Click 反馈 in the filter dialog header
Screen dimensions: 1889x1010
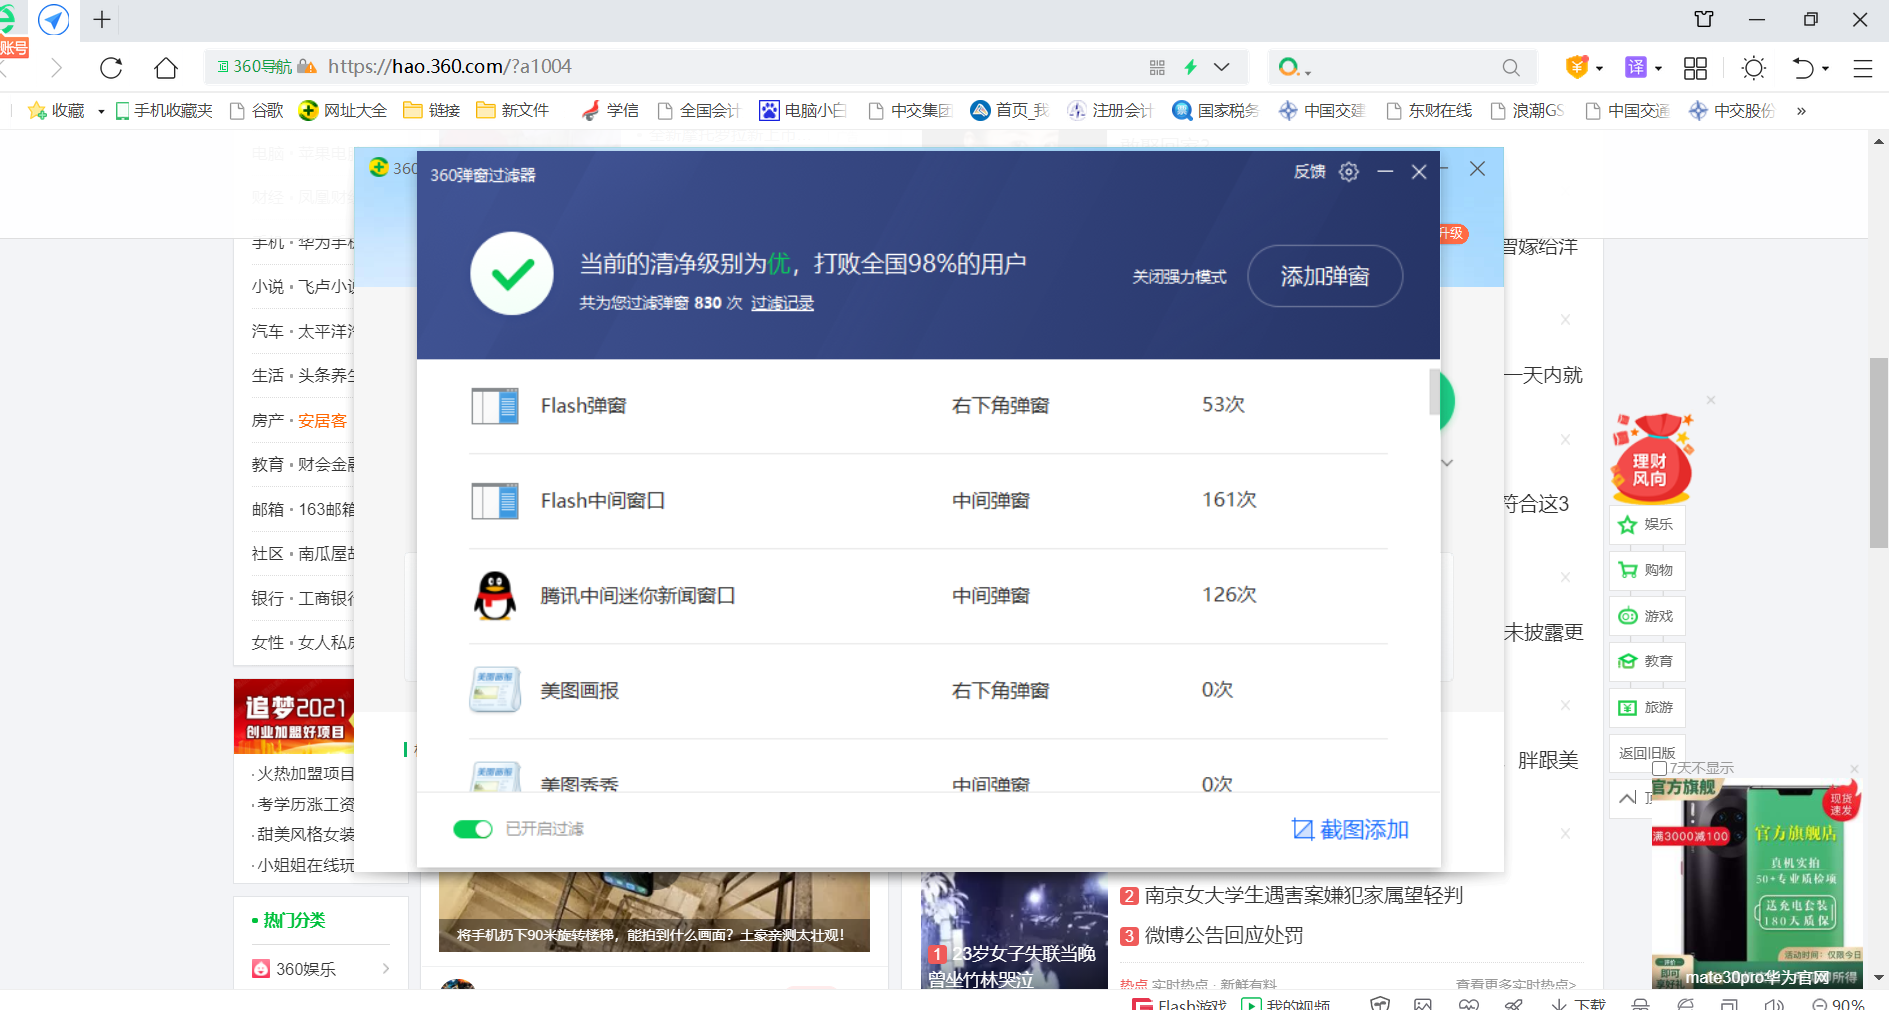click(x=1309, y=172)
